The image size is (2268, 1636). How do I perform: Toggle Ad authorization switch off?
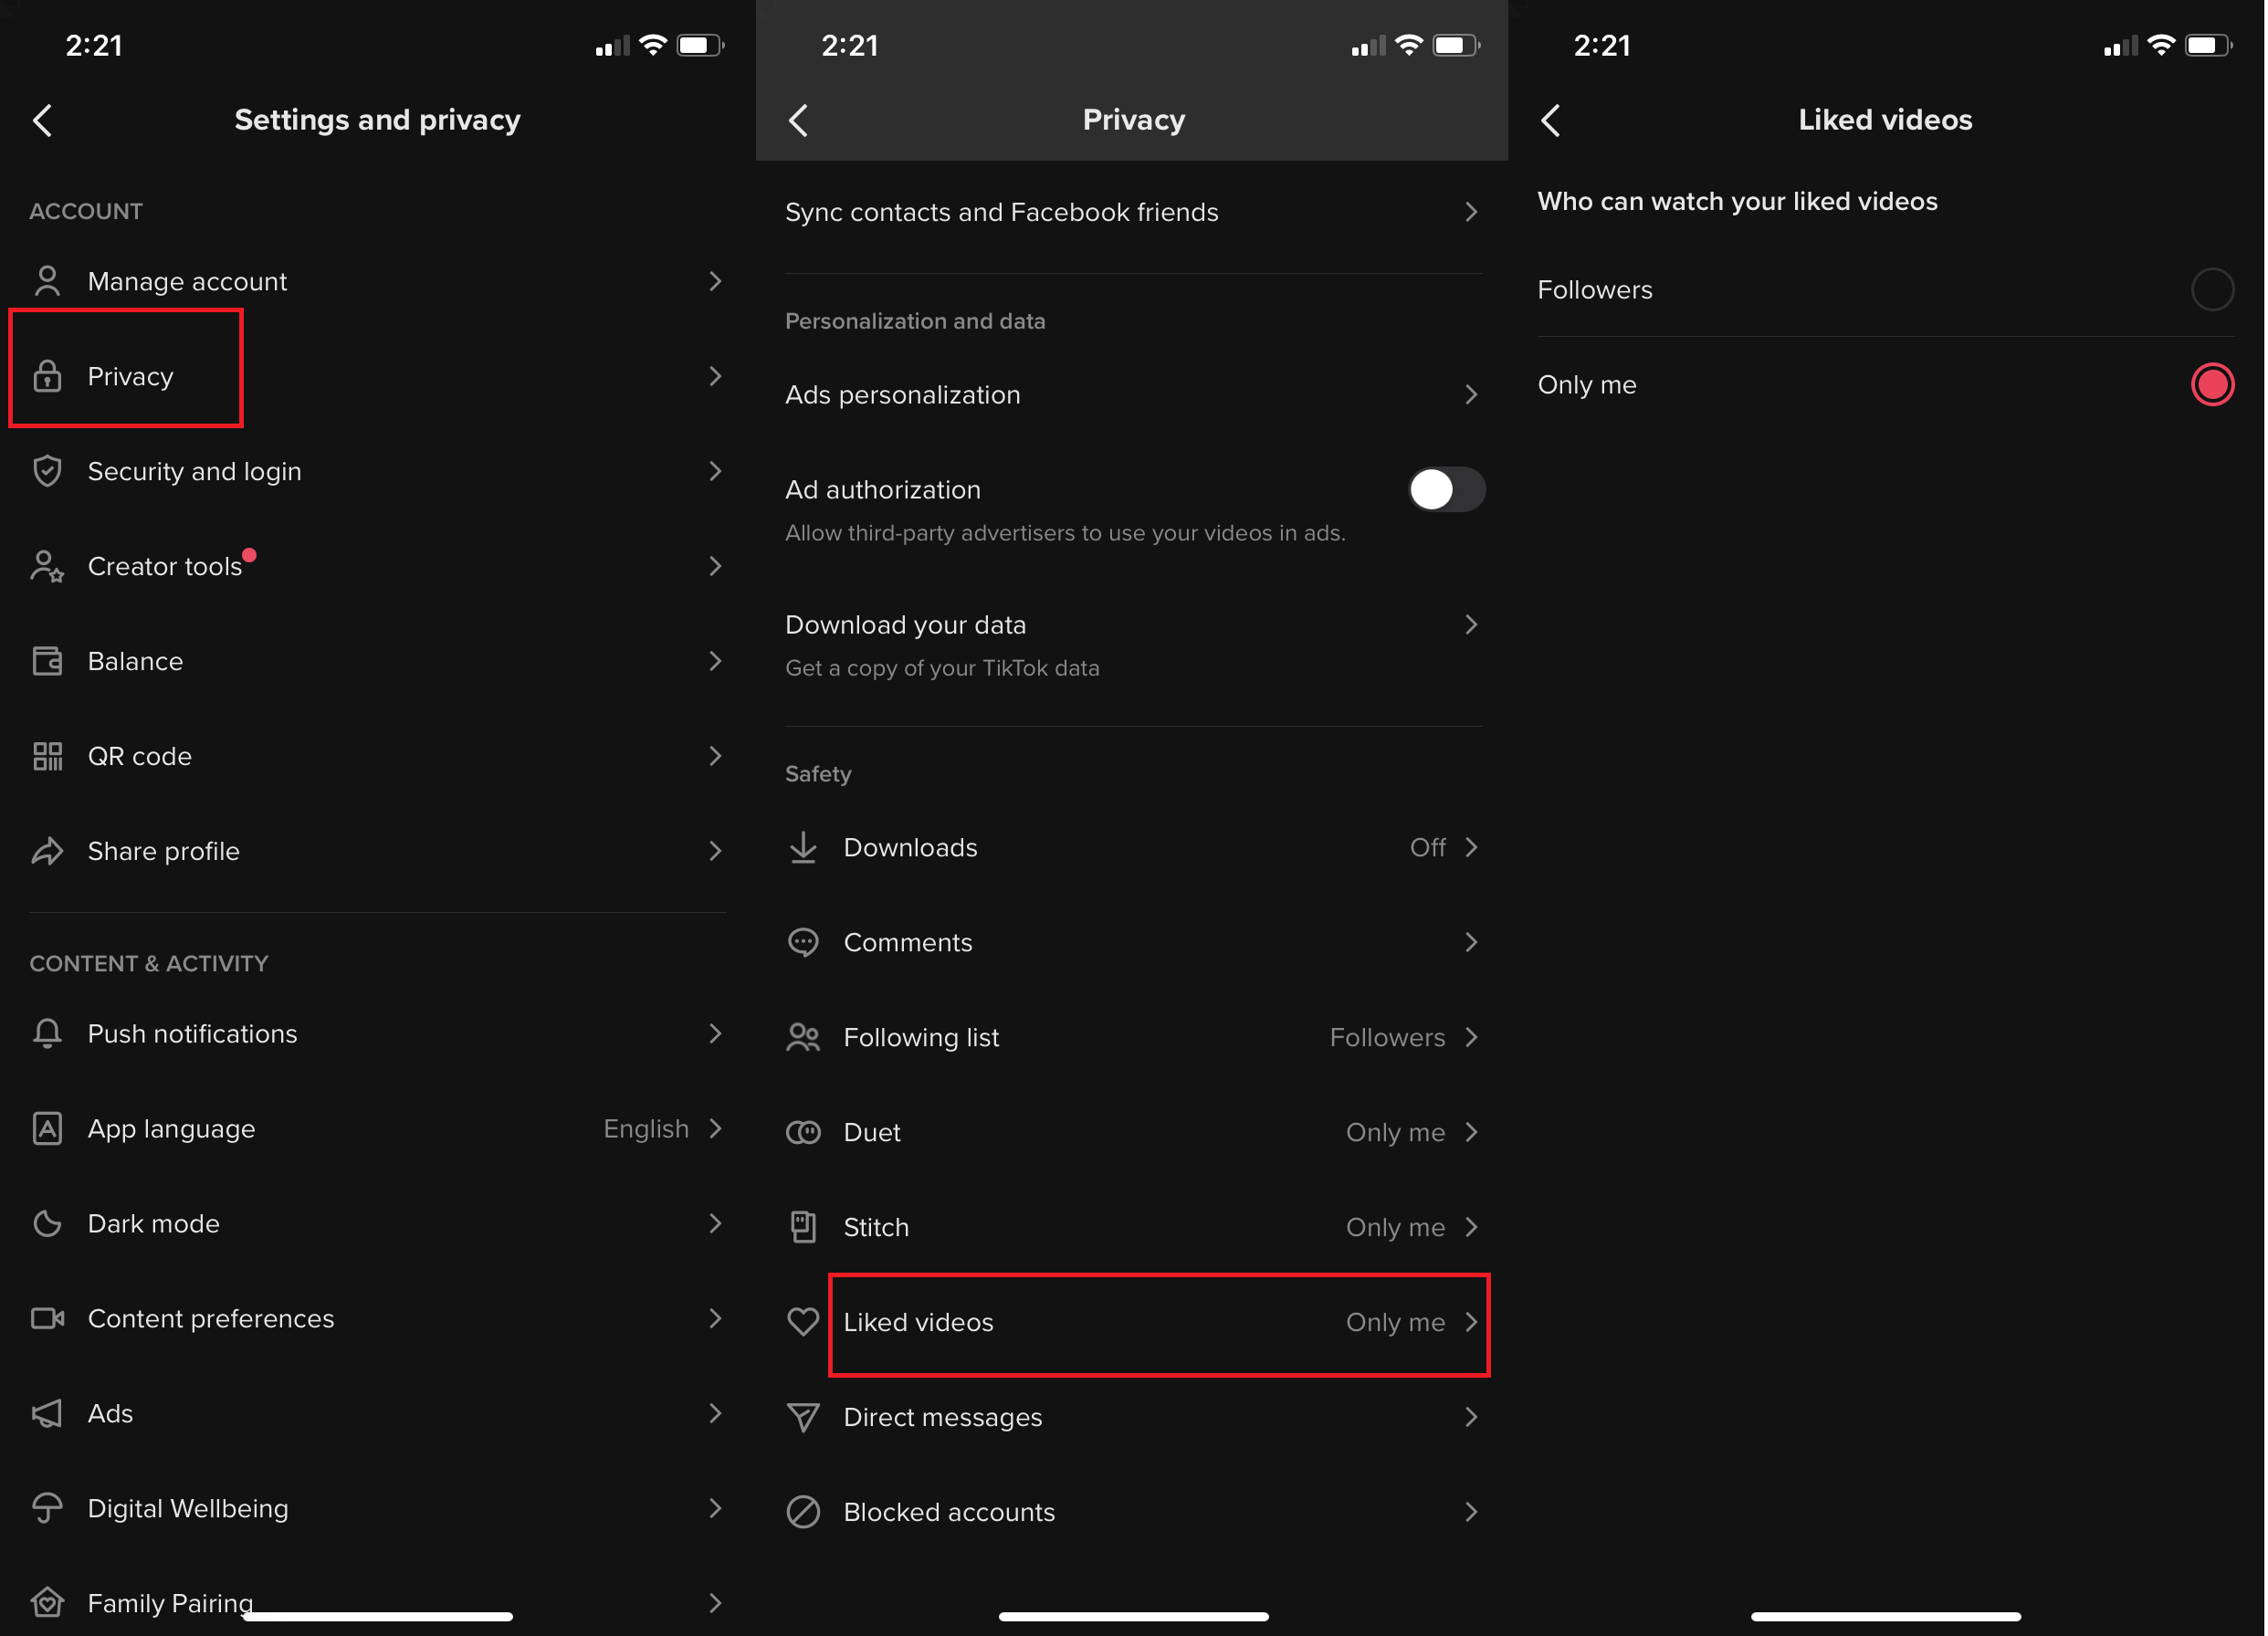[1444, 489]
